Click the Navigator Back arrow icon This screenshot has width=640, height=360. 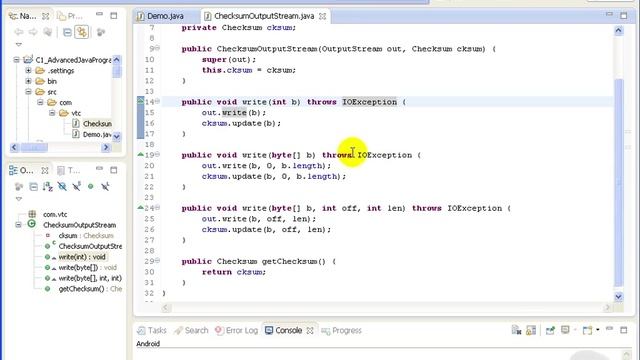coord(19,32)
